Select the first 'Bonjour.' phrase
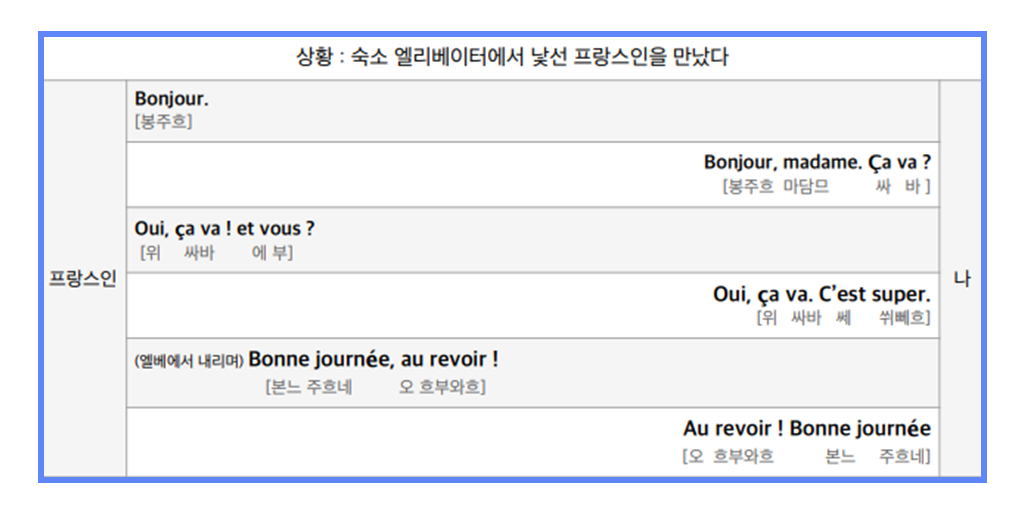The image size is (1024, 515). click(171, 99)
